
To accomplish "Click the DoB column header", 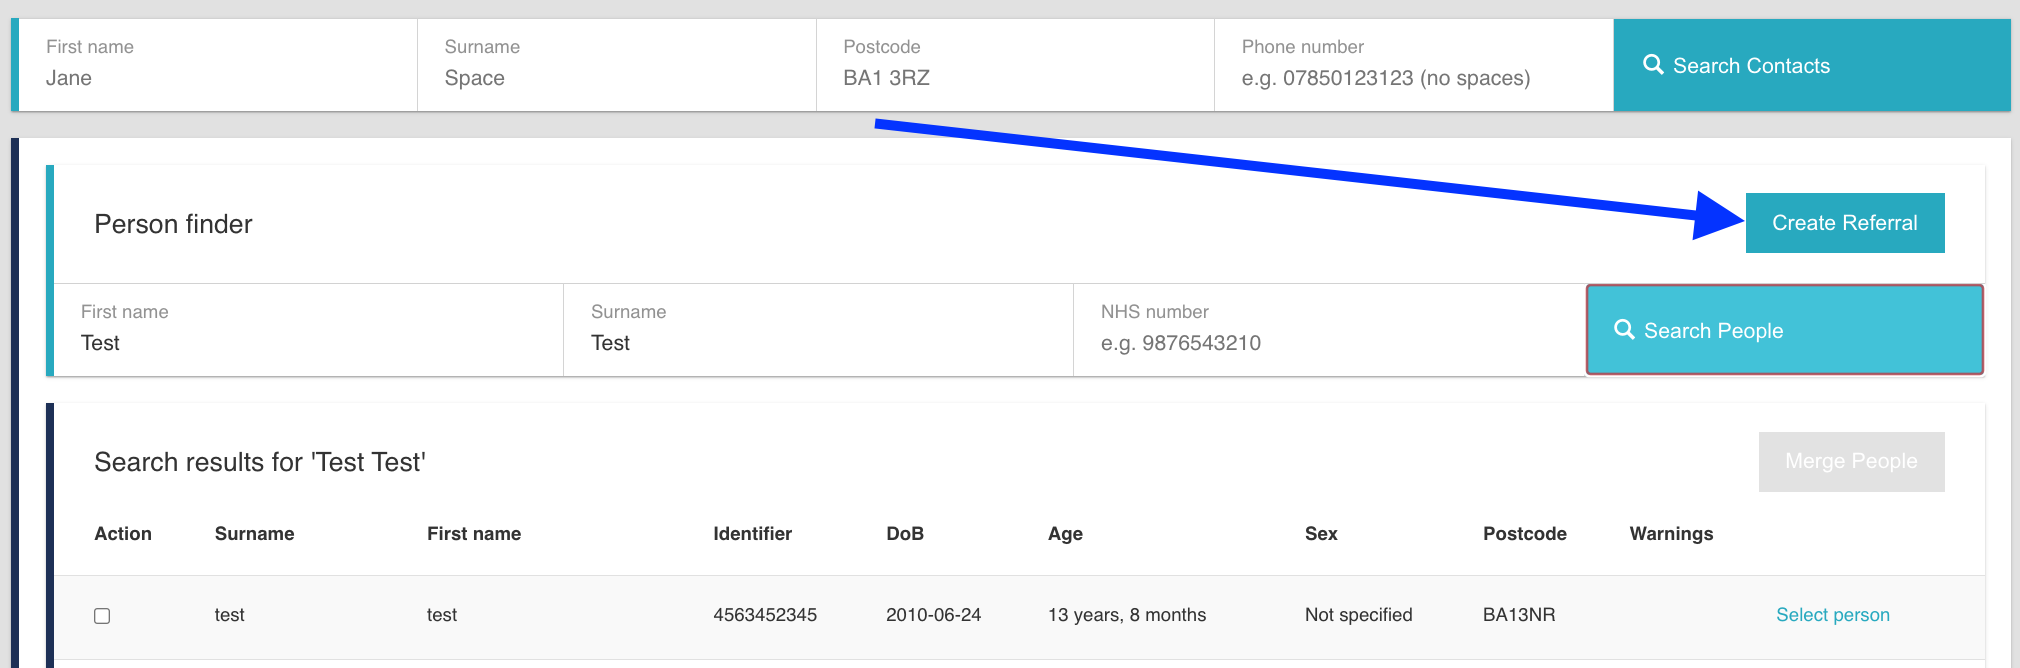I will [904, 534].
